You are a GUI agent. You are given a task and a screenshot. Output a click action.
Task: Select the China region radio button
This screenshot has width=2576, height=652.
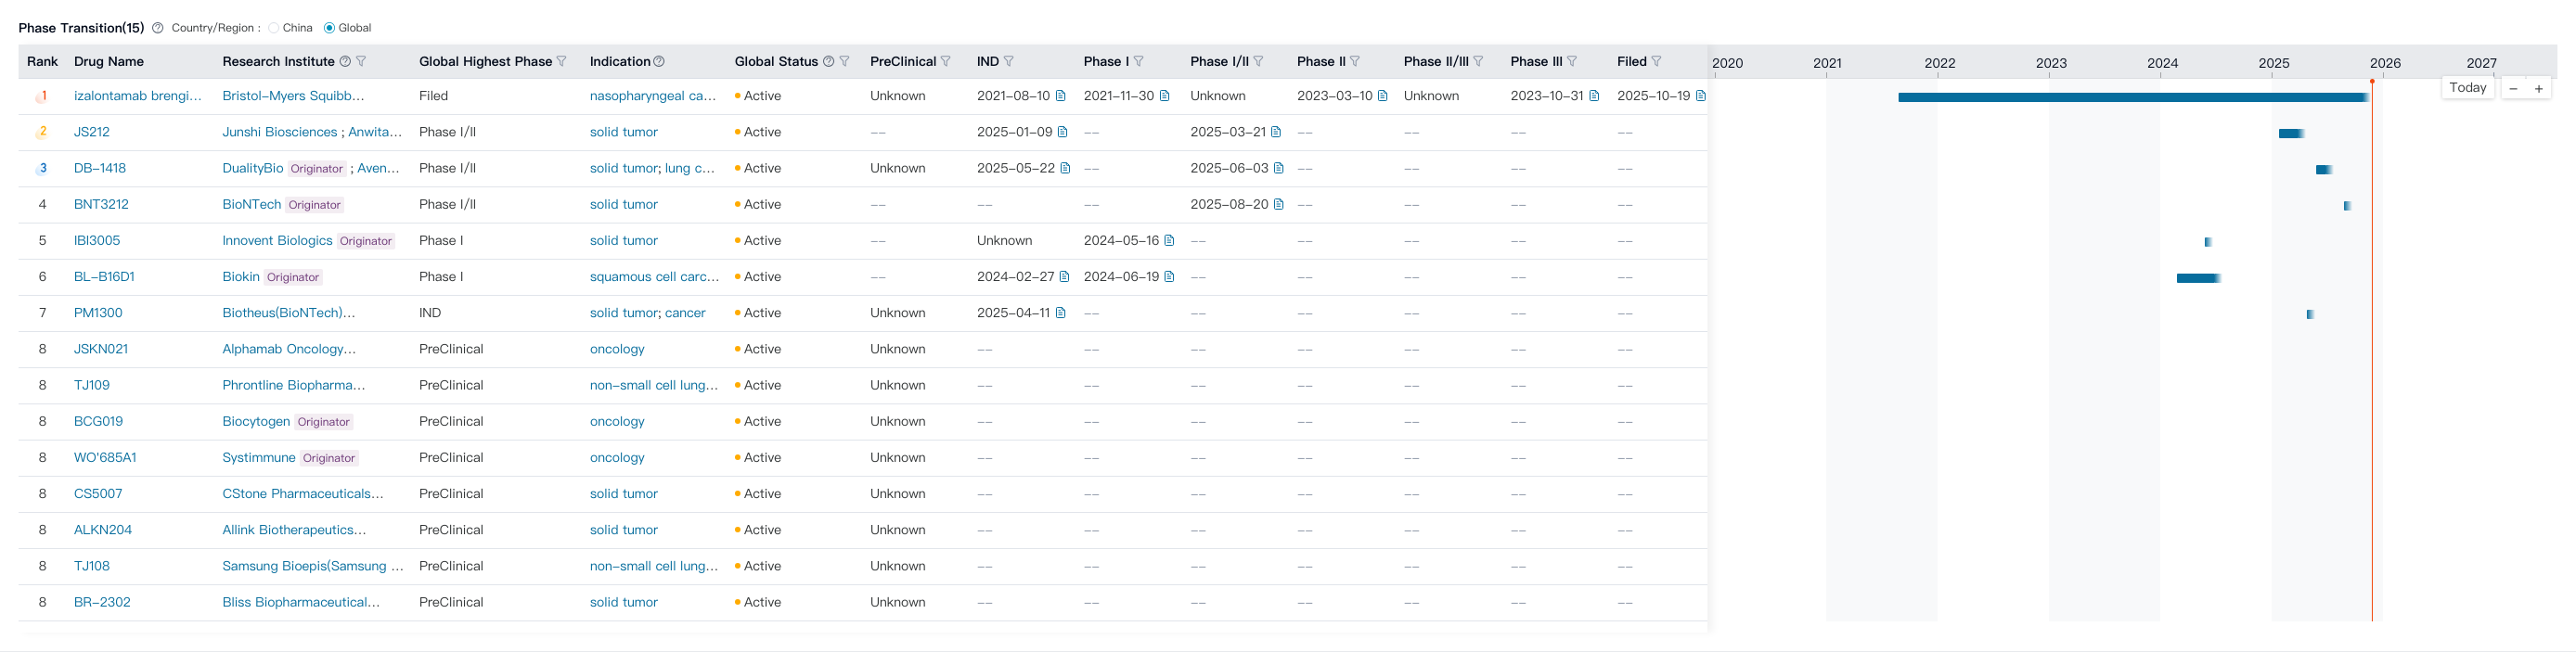pos(274,28)
